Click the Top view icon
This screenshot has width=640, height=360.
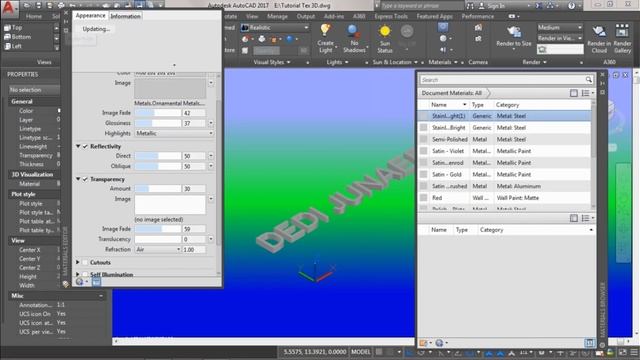(x=7, y=28)
